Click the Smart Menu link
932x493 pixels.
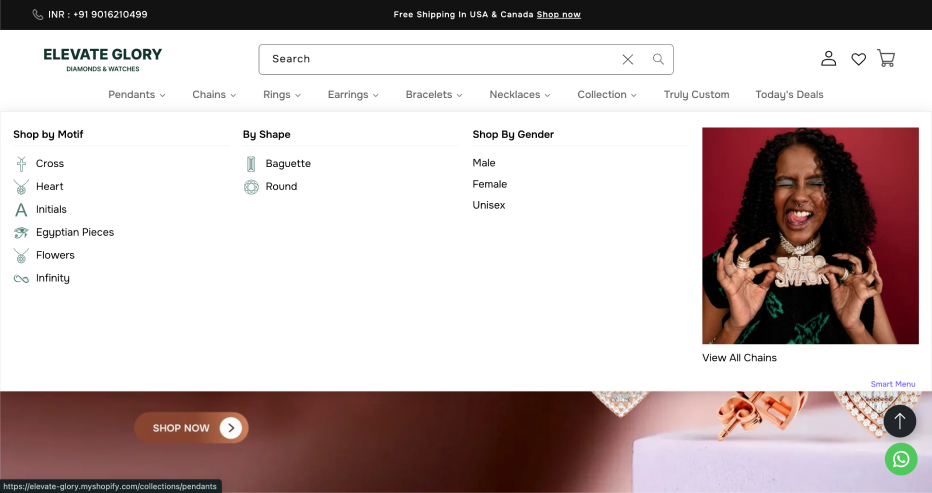(893, 384)
